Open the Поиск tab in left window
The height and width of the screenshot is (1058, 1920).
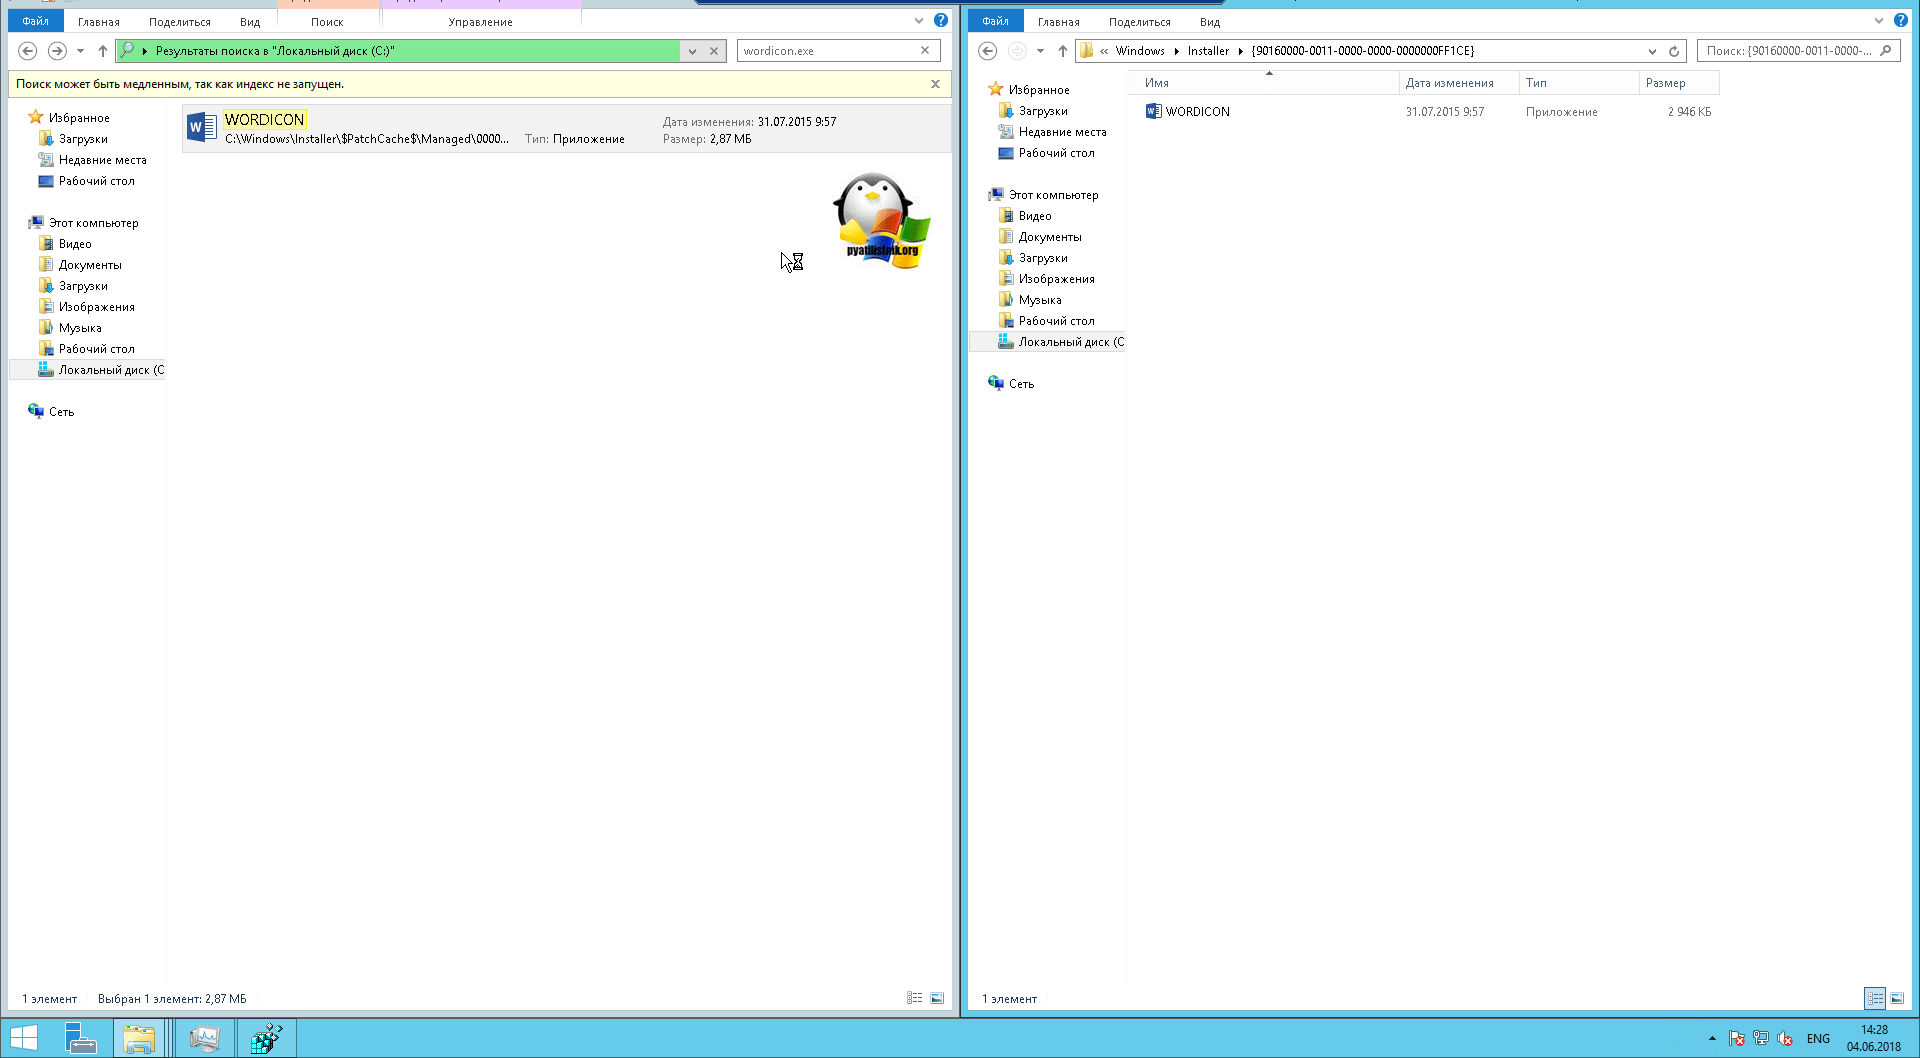327,22
